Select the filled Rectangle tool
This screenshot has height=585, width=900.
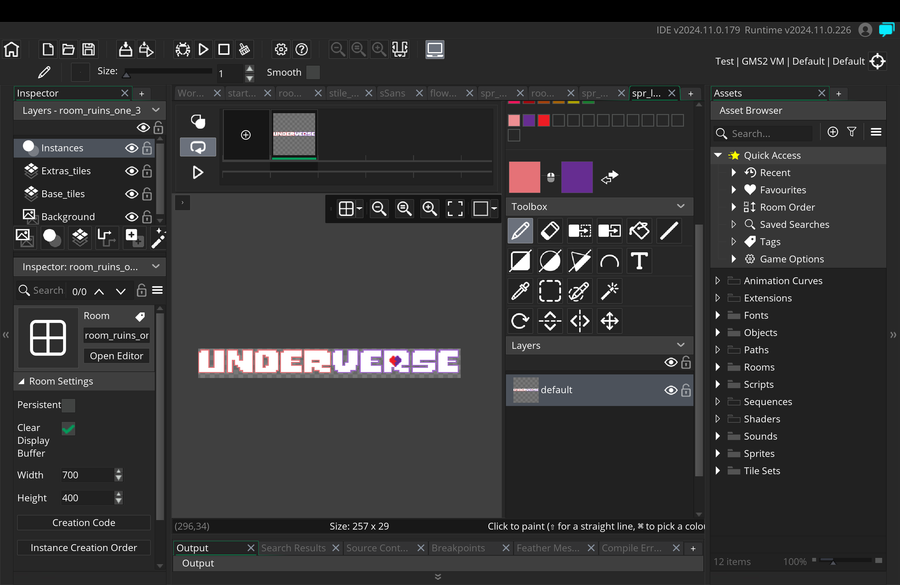520,261
